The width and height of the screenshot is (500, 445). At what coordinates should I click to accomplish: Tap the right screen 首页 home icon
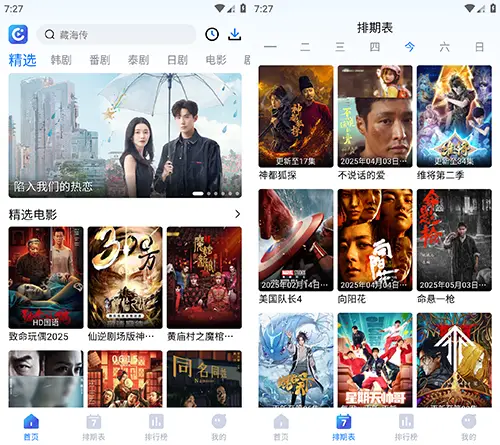point(281,421)
